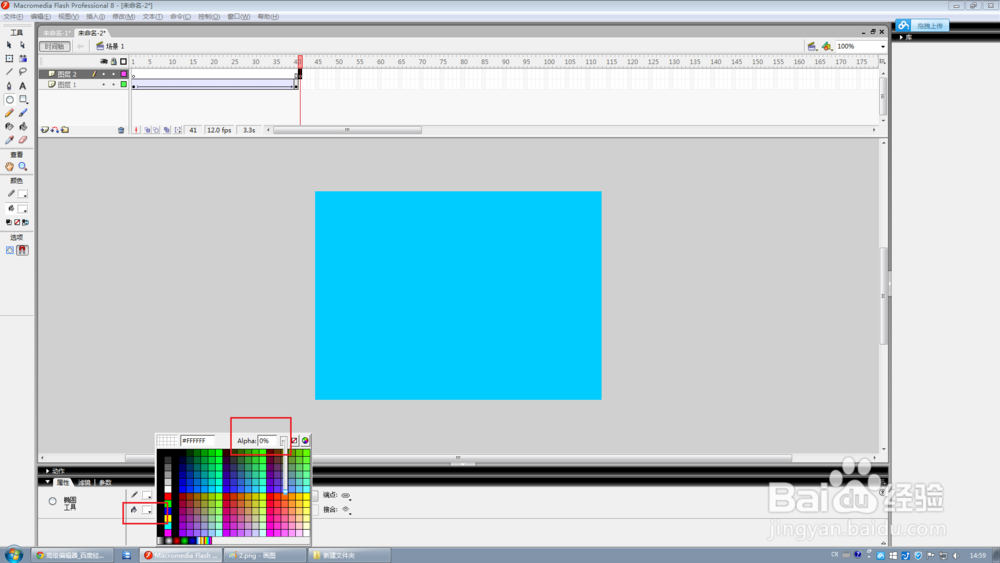Viewport: 1000px width, 563px height.
Task: Select the Lasso tool
Action: (x=23, y=72)
